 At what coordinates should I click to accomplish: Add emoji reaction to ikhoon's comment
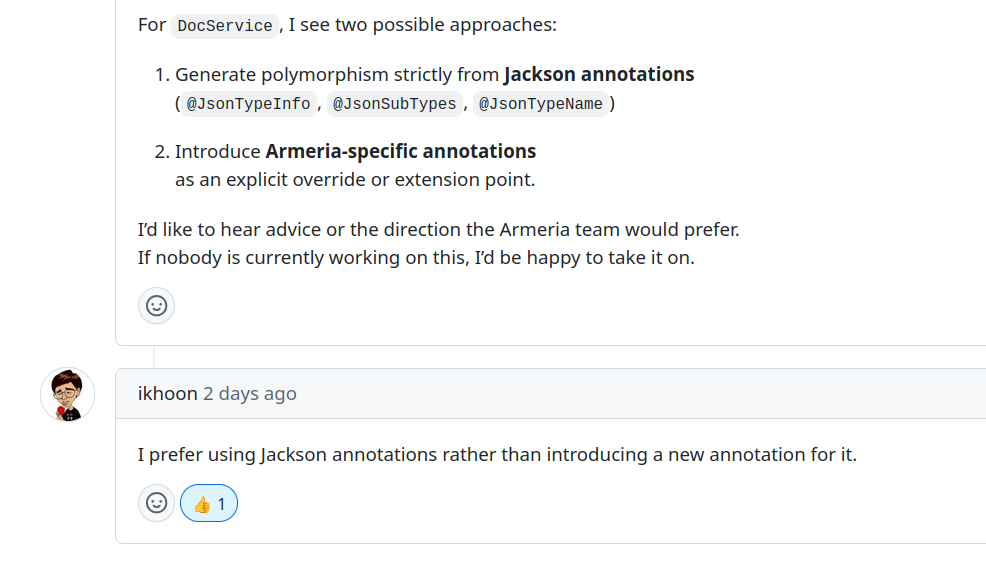tap(156, 503)
